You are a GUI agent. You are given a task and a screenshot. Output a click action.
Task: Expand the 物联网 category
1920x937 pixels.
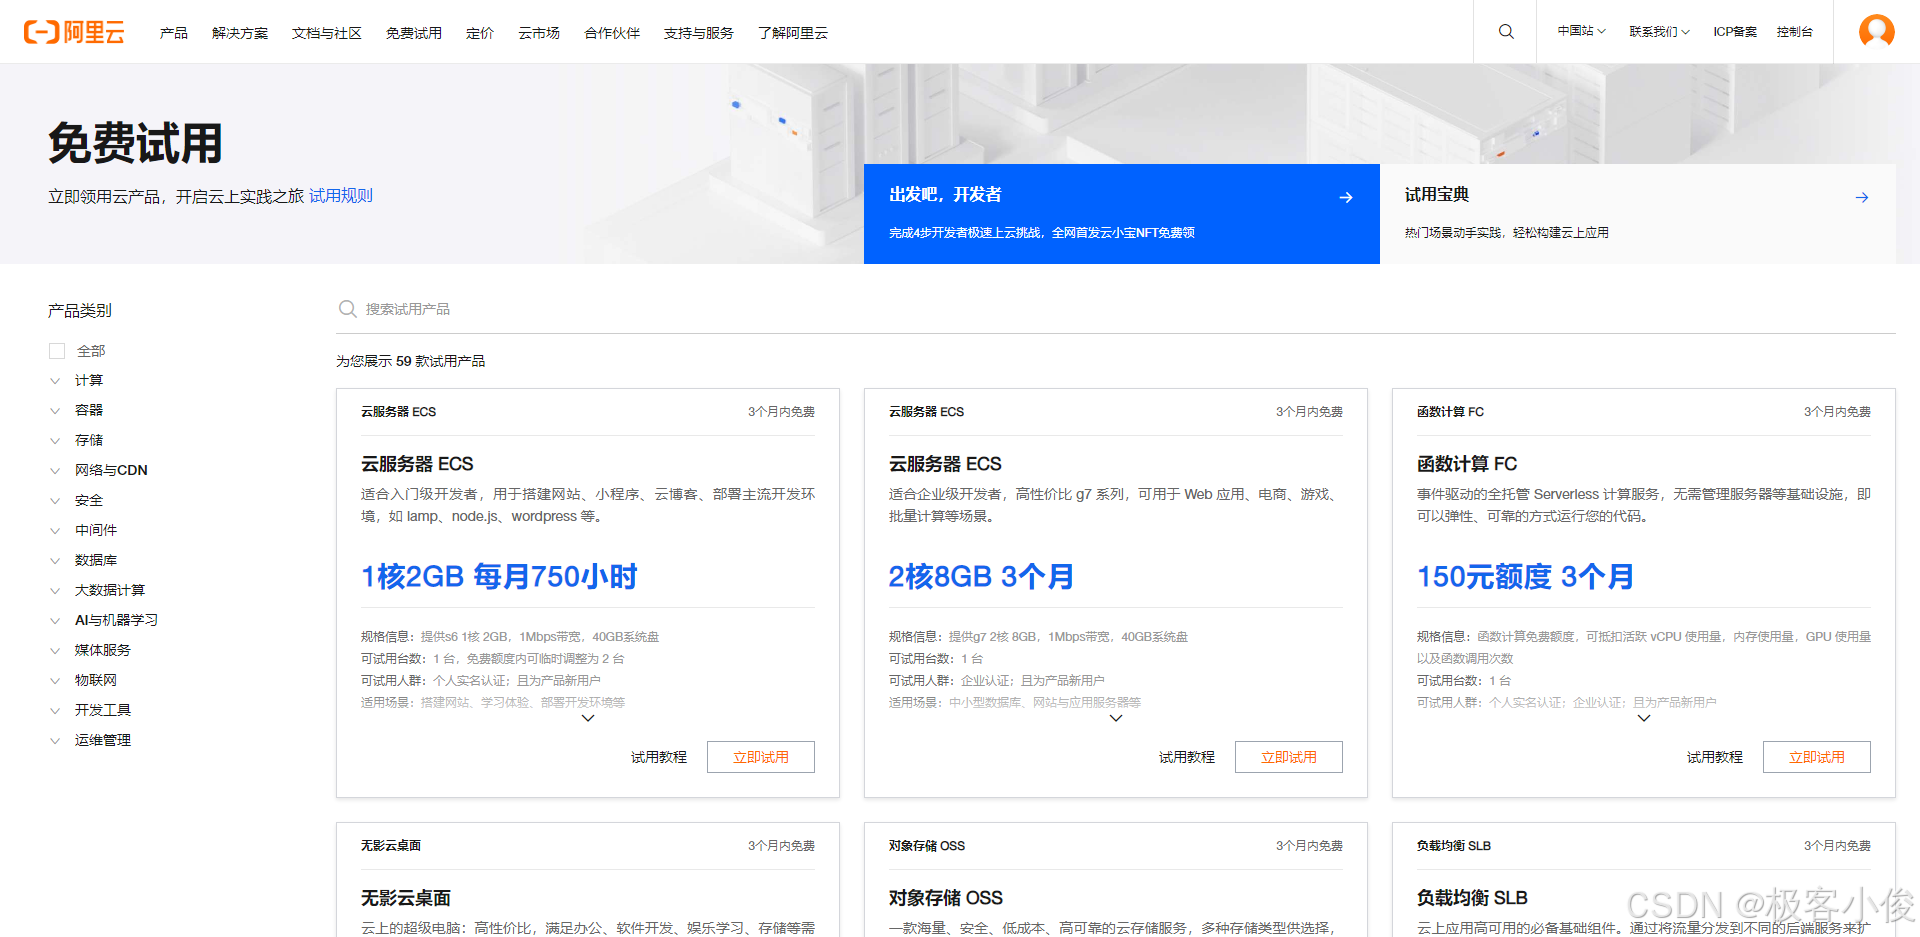[x=55, y=681]
